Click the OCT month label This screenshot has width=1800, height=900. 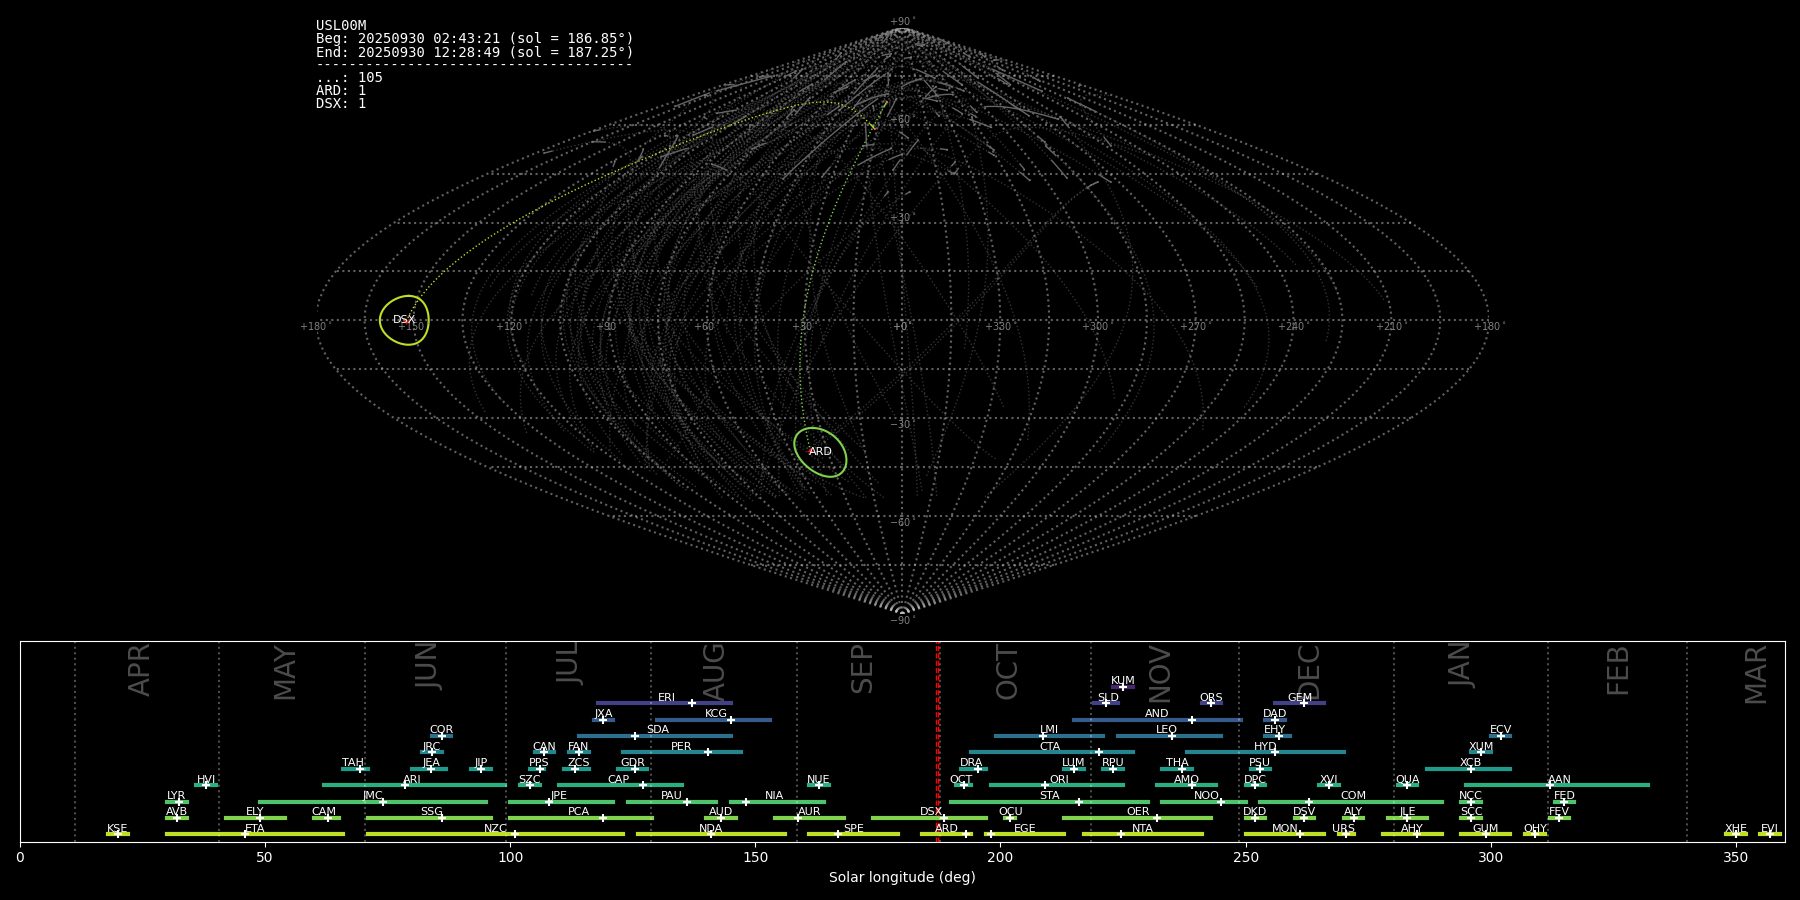tap(1007, 672)
